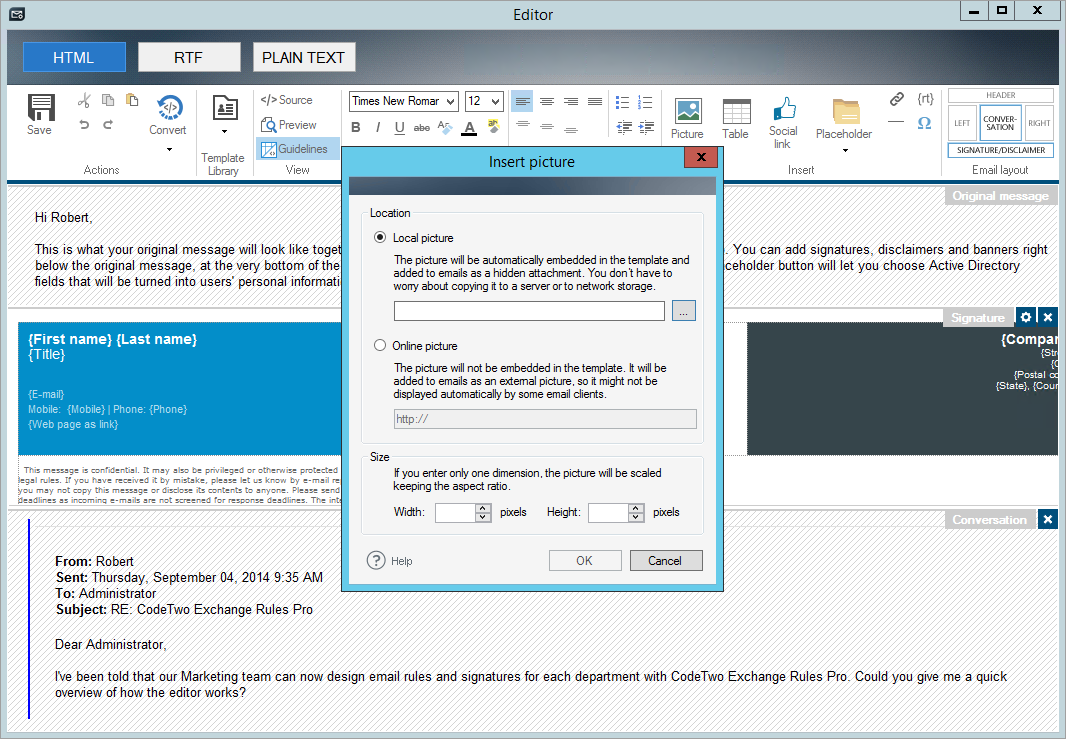Select align right paragraph

pos(571,101)
